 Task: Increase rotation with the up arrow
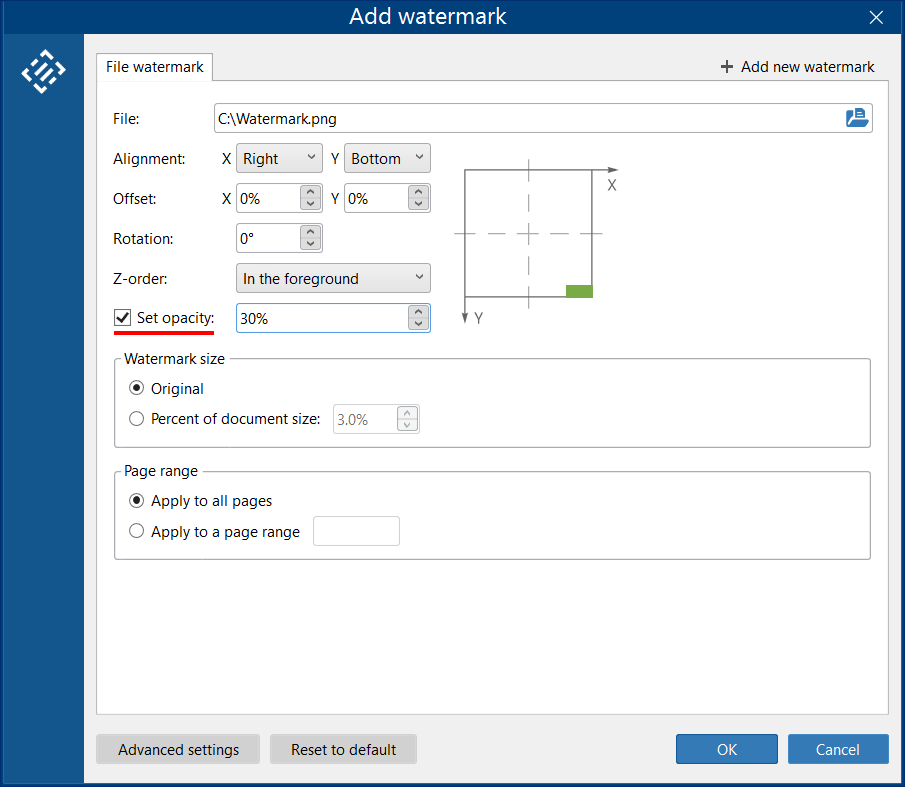311,232
